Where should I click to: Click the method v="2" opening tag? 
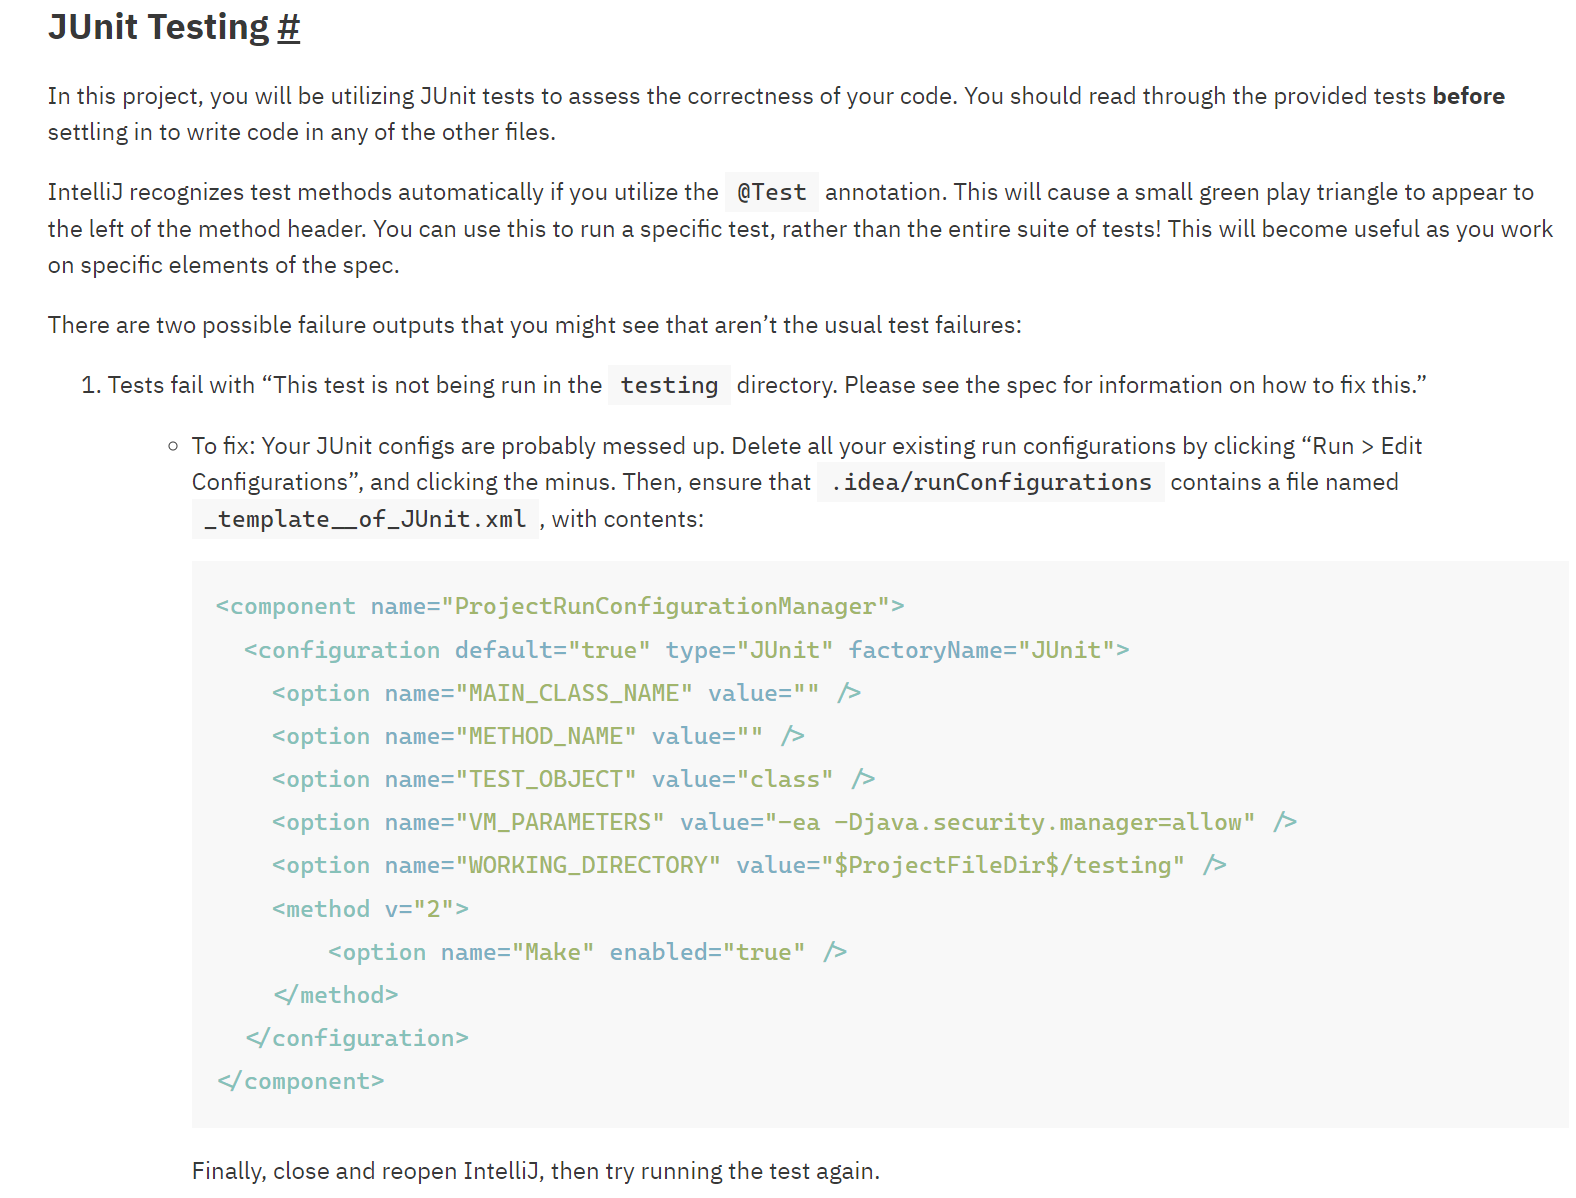pos(370,909)
